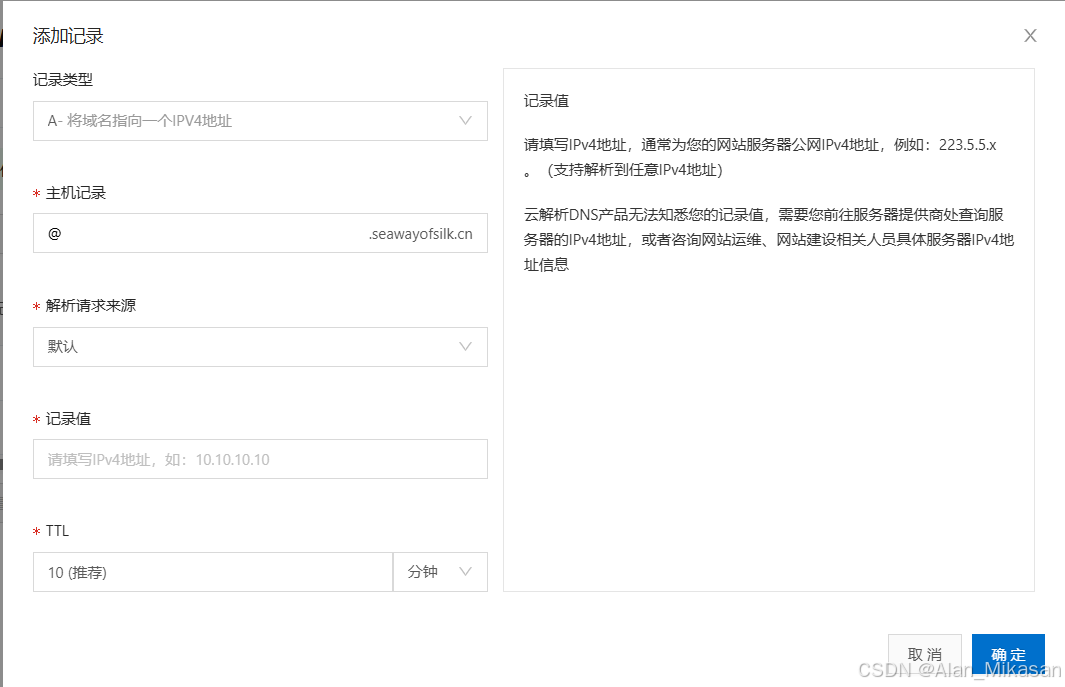The width and height of the screenshot is (1065, 687).
Task: Open the 记录类型 record type dropdown
Action: click(260, 120)
